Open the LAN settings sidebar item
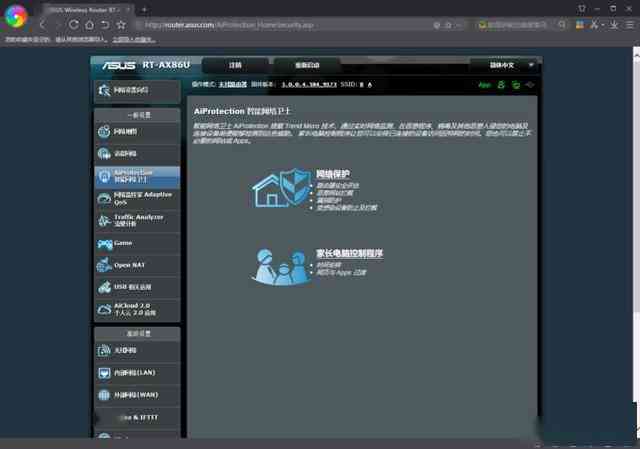The width and height of the screenshot is (640, 449). pyautogui.click(x=137, y=373)
